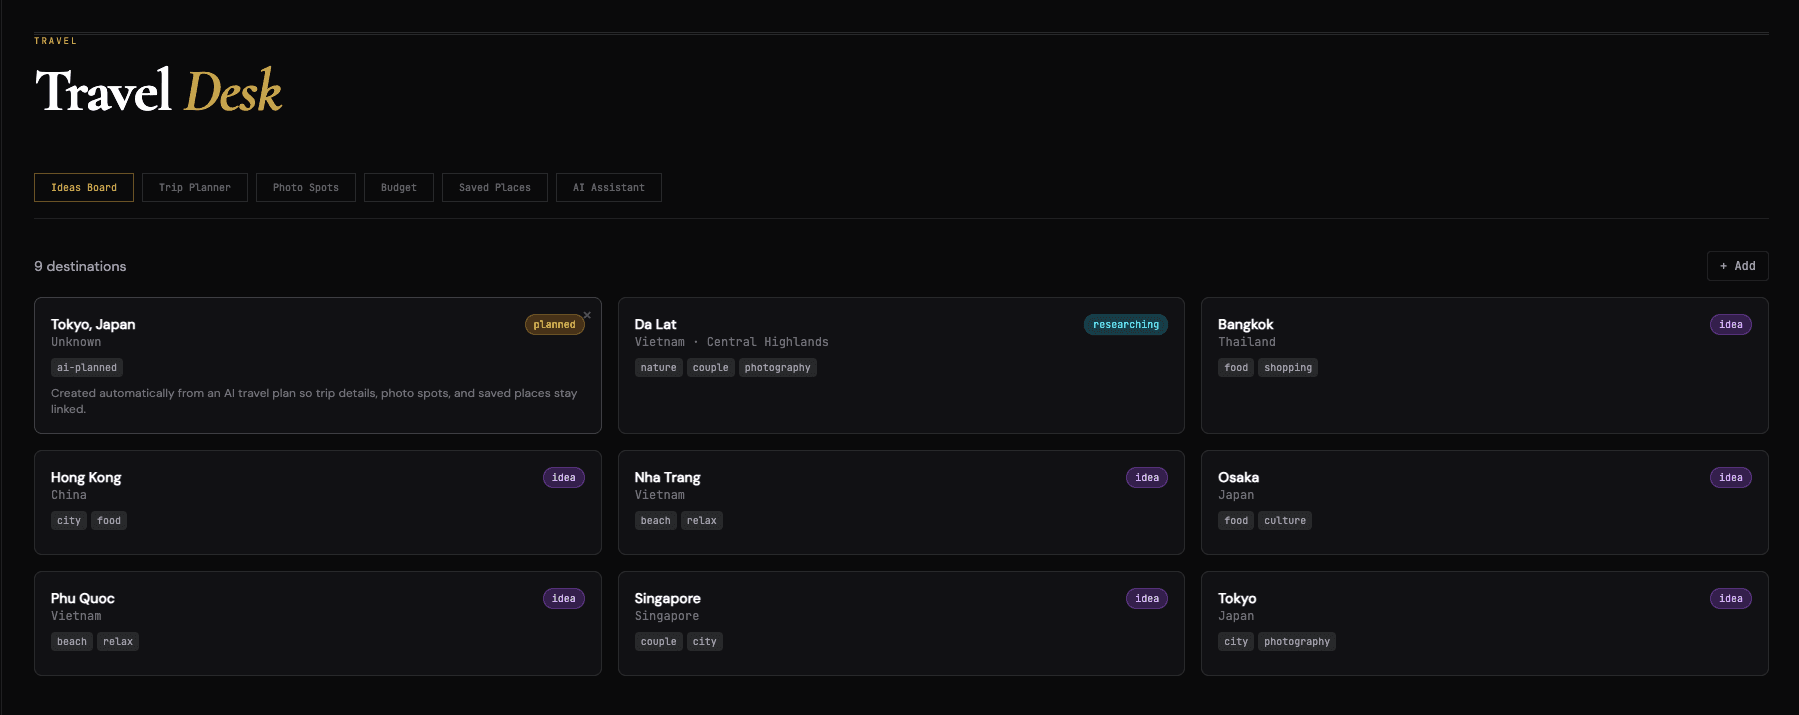Screen dimensions: 1799x715
Task: Open the AI Assistant tab
Action: [609, 187]
